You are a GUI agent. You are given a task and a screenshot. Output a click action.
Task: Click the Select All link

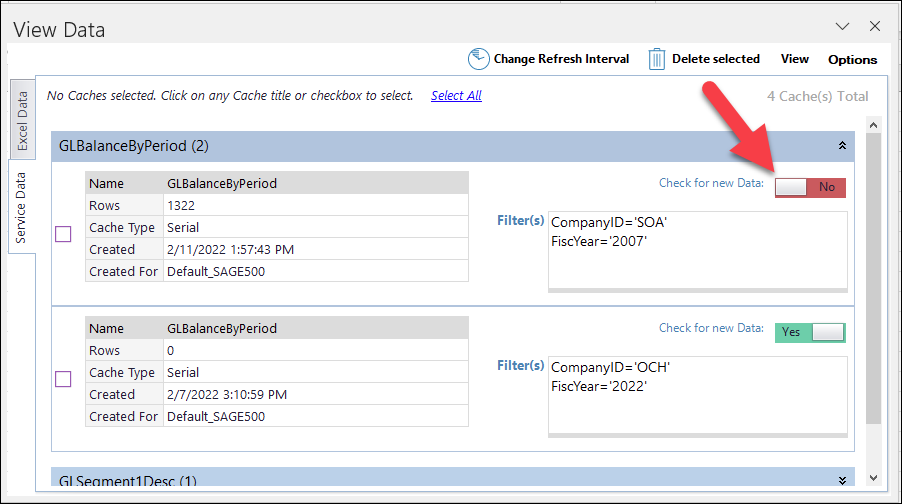(456, 96)
